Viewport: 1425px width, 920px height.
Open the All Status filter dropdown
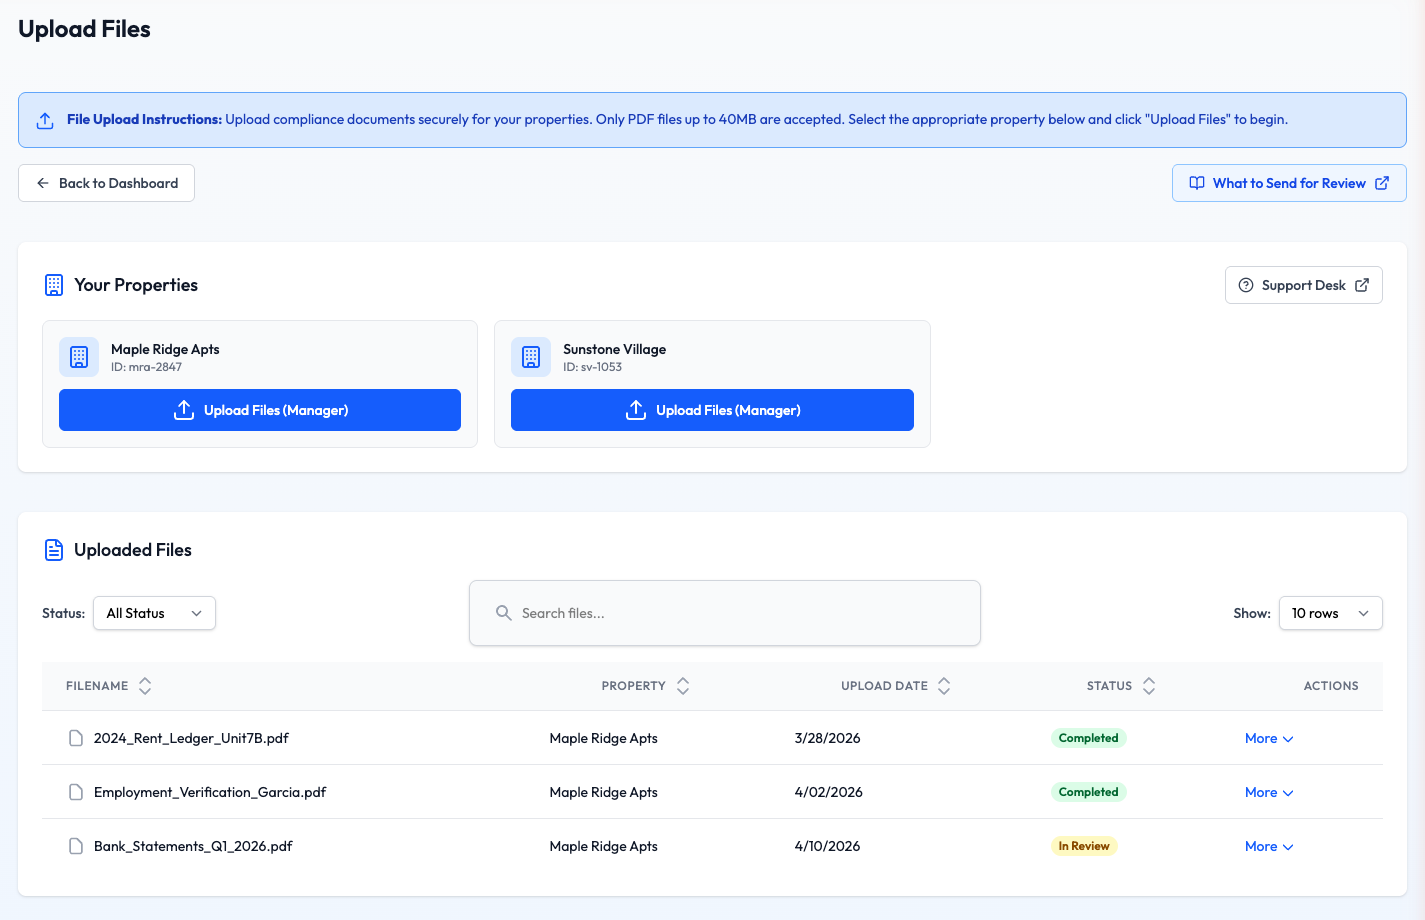click(153, 612)
